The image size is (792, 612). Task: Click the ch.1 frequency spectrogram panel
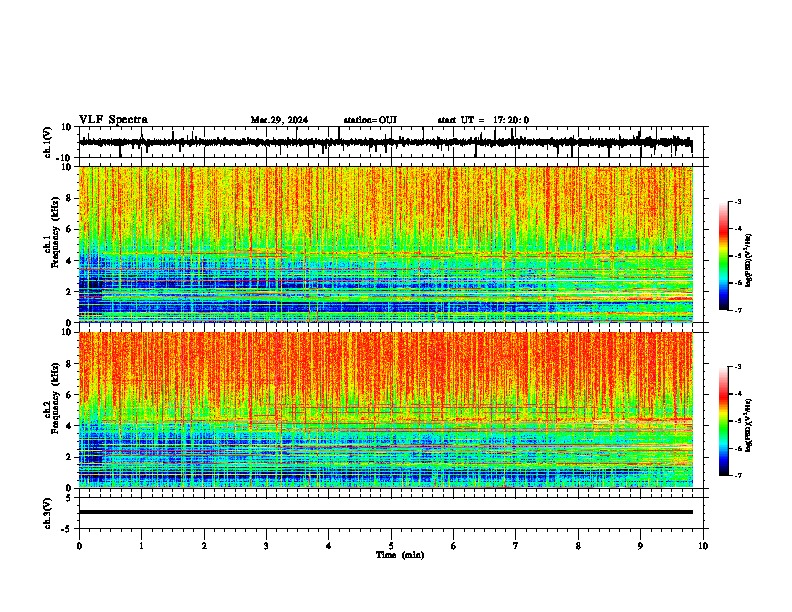tap(386, 244)
